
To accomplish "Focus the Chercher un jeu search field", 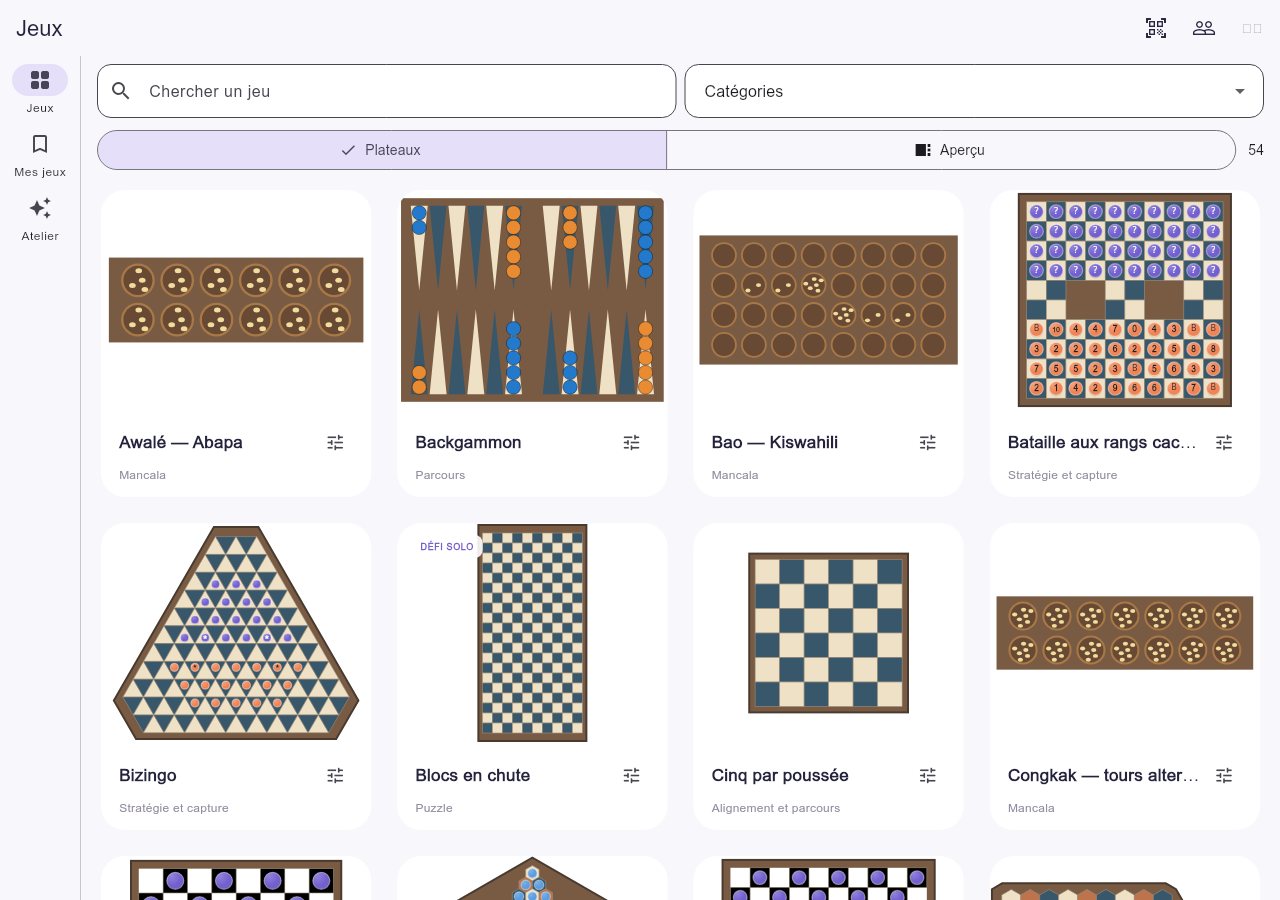I will pyautogui.click(x=387, y=91).
